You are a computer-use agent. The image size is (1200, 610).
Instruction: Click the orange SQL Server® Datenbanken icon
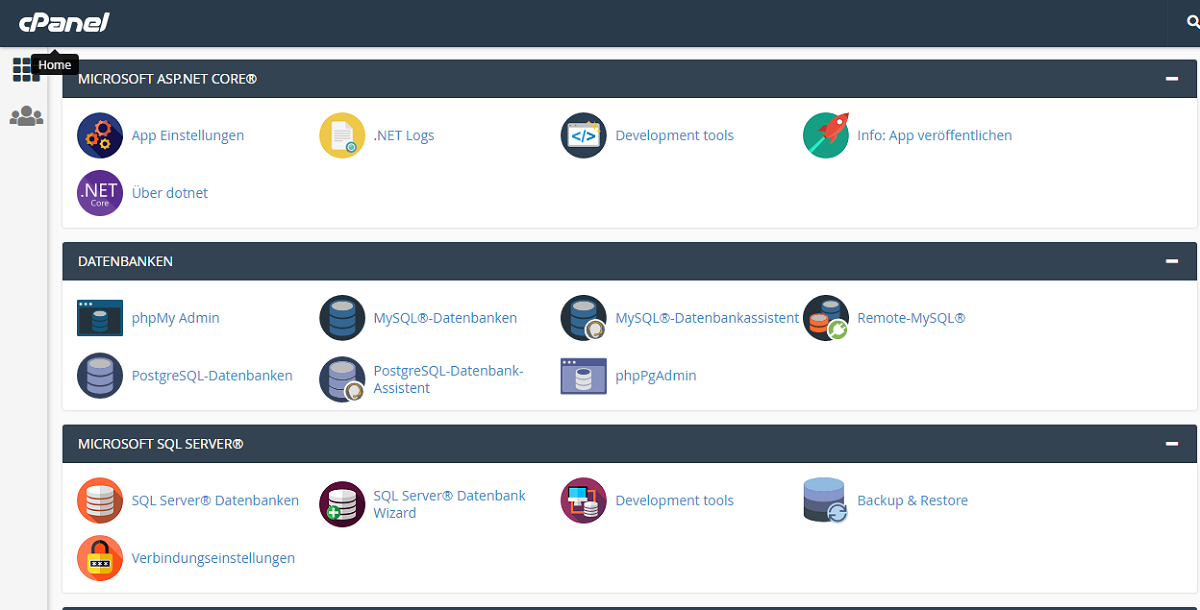100,501
